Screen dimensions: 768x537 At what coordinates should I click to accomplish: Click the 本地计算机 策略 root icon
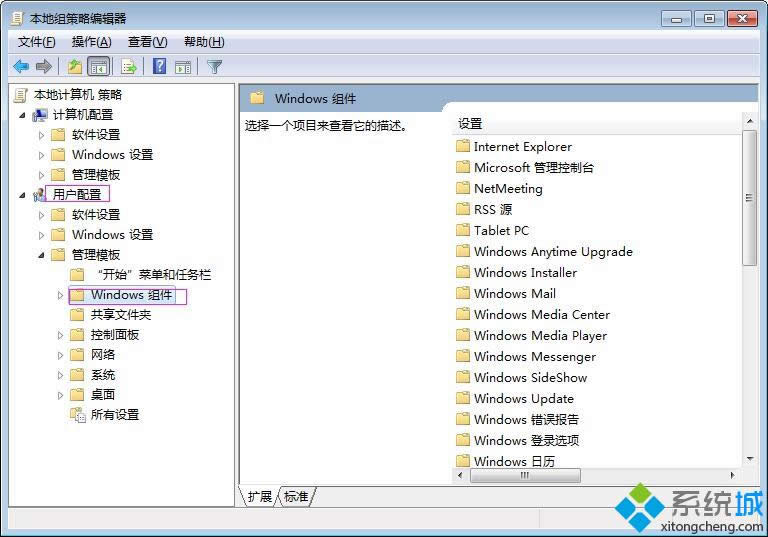pyautogui.click(x=21, y=95)
